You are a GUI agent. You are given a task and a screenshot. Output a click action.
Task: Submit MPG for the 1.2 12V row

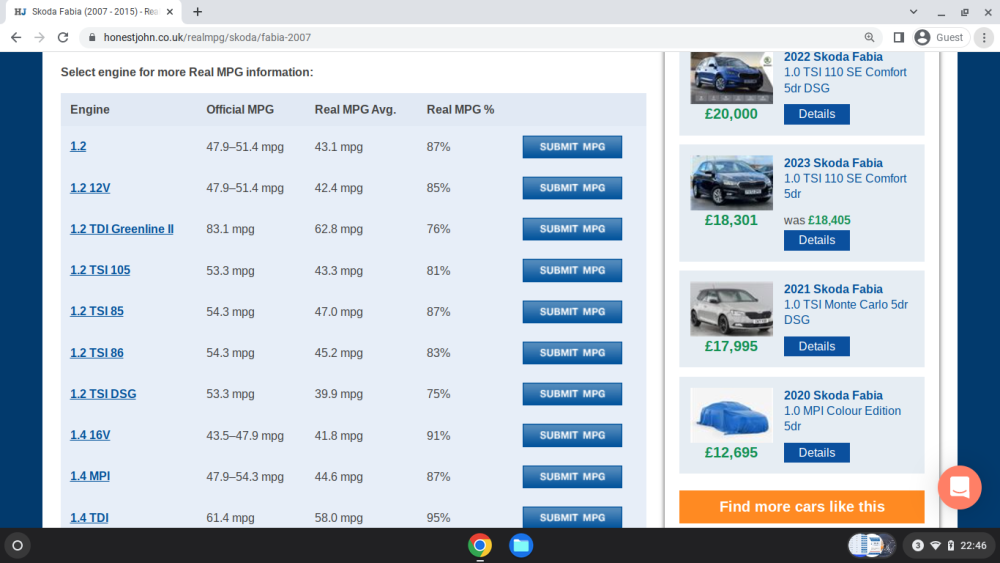coord(572,188)
